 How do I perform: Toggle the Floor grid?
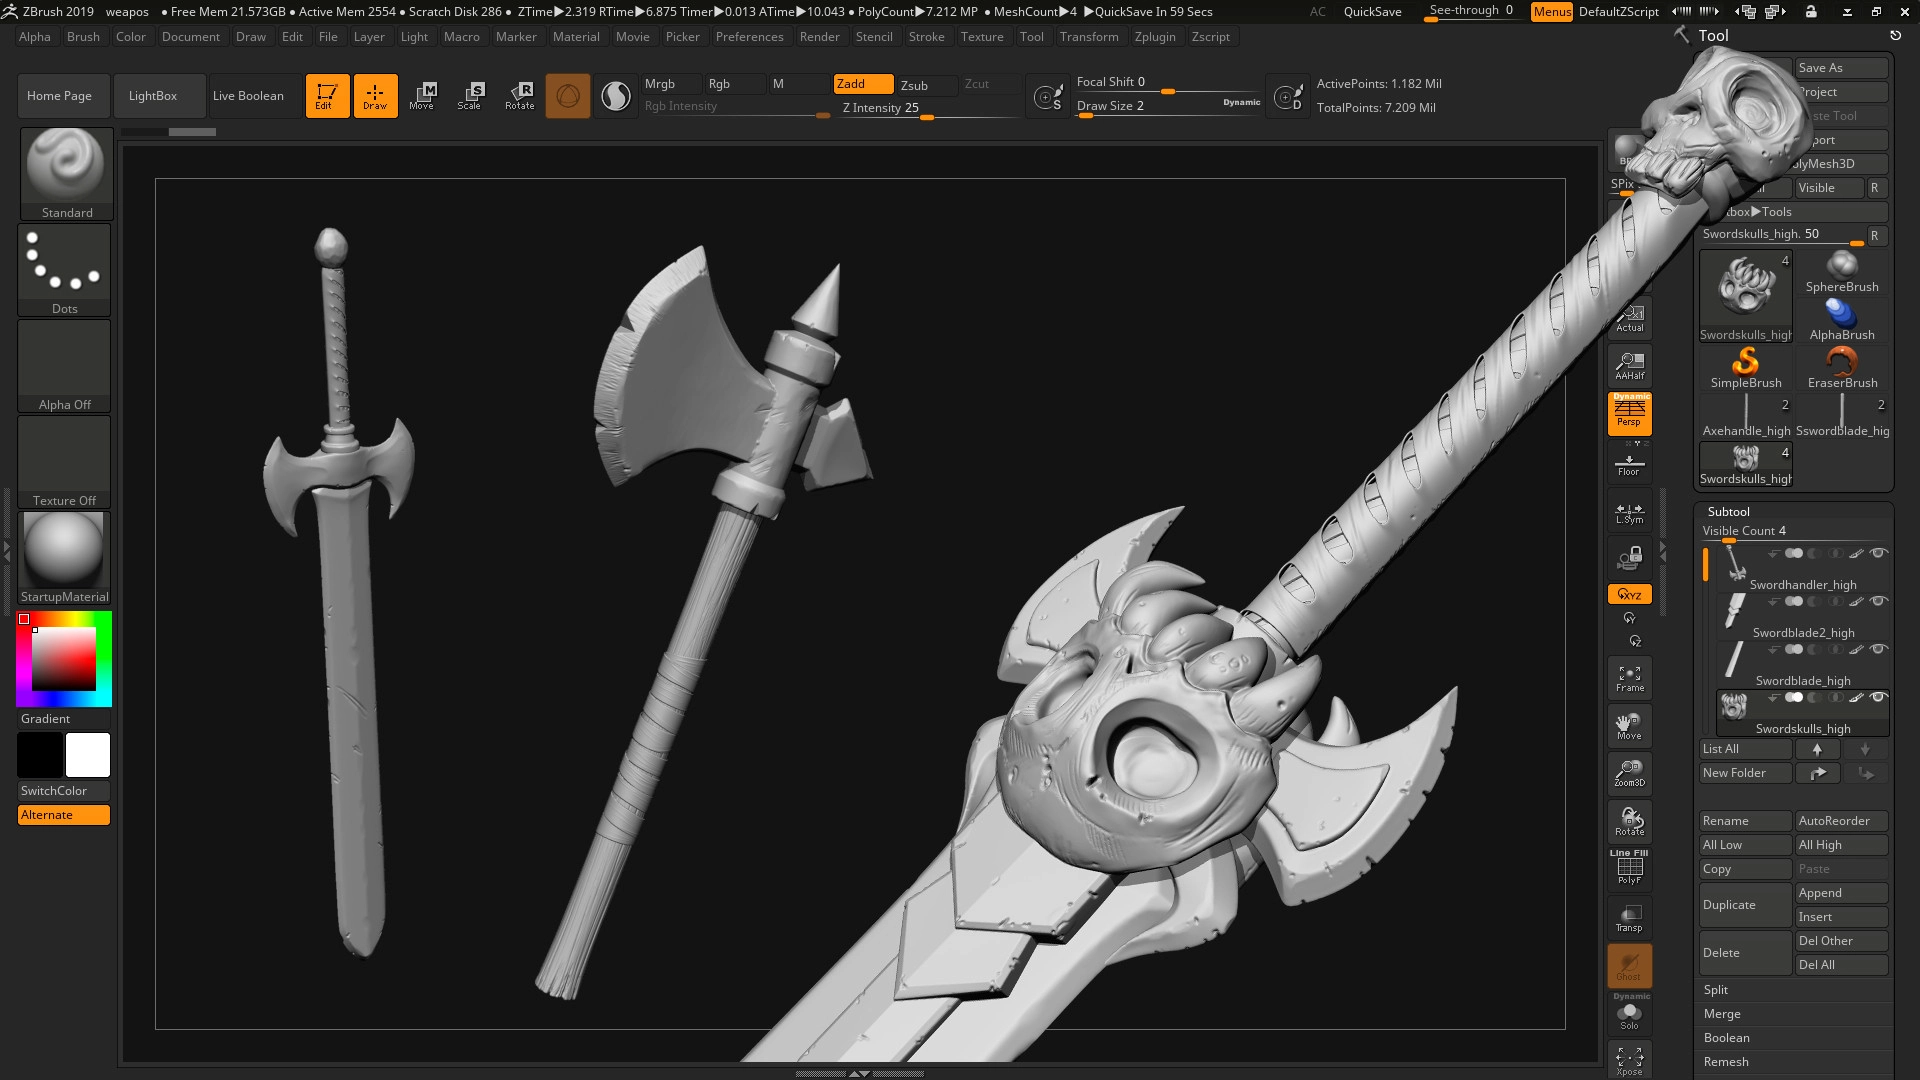(x=1629, y=464)
